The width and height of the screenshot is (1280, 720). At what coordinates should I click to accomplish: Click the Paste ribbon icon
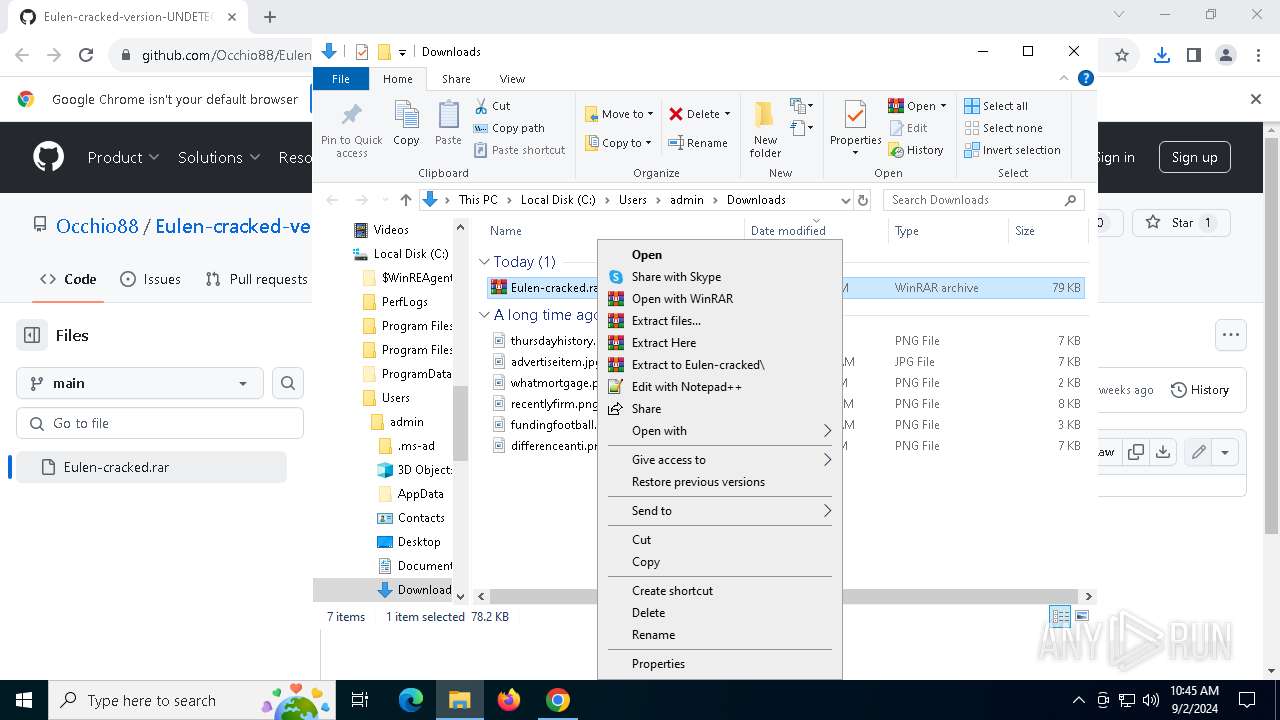coord(448,123)
